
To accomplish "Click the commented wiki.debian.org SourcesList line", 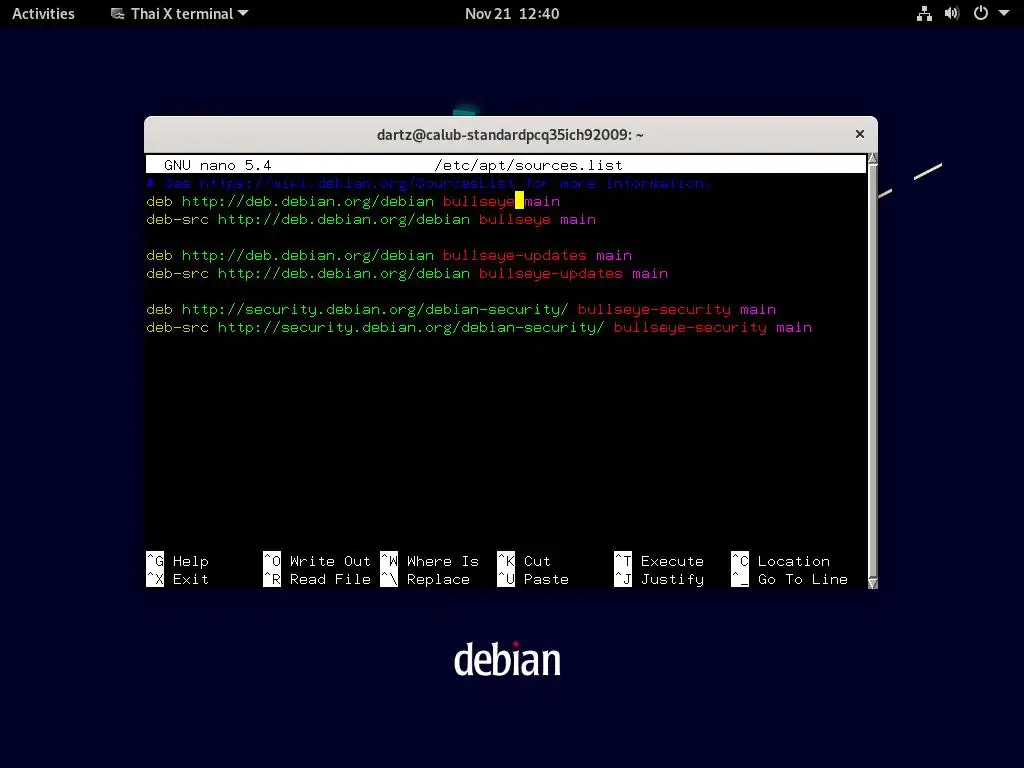I will click(x=428, y=184).
